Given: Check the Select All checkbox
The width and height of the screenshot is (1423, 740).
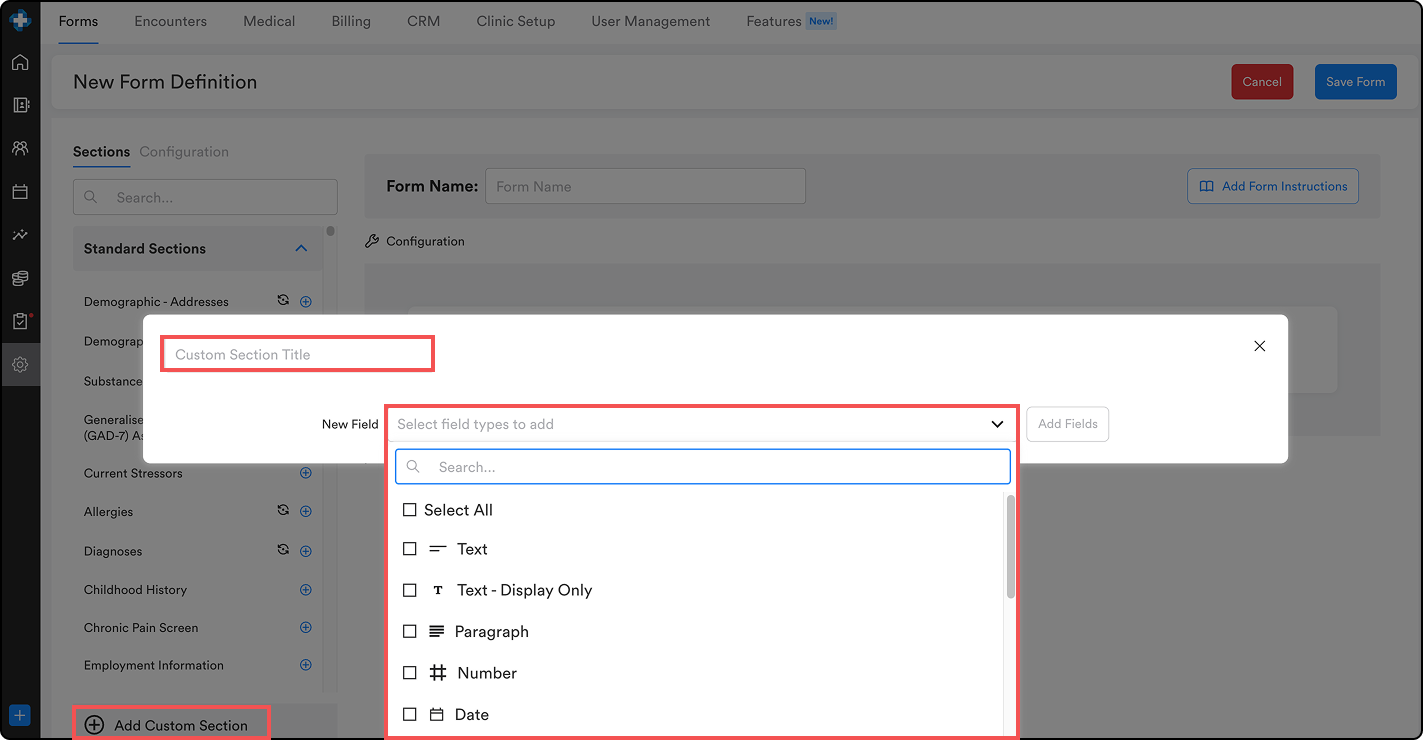Looking at the screenshot, I should pyautogui.click(x=410, y=510).
